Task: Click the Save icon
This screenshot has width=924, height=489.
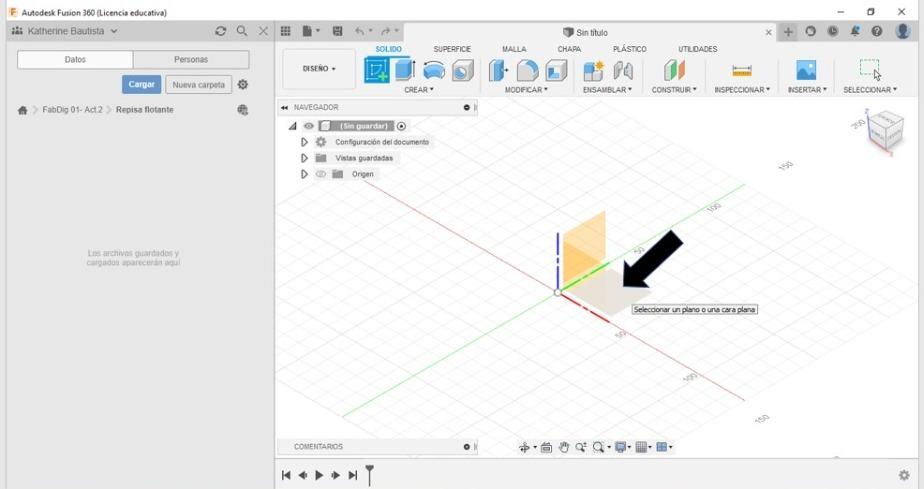Action: (x=338, y=31)
